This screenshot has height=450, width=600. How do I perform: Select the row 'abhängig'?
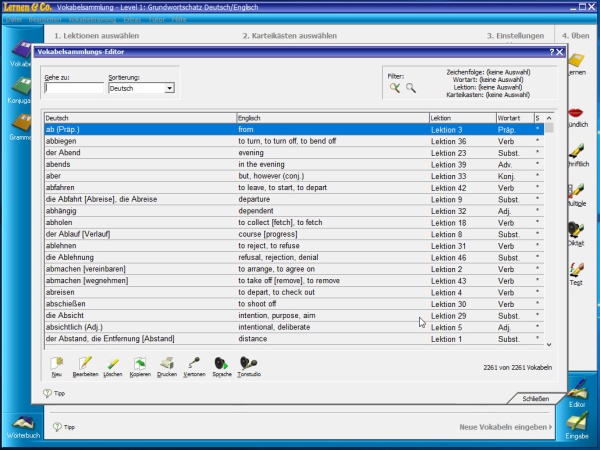click(x=294, y=211)
